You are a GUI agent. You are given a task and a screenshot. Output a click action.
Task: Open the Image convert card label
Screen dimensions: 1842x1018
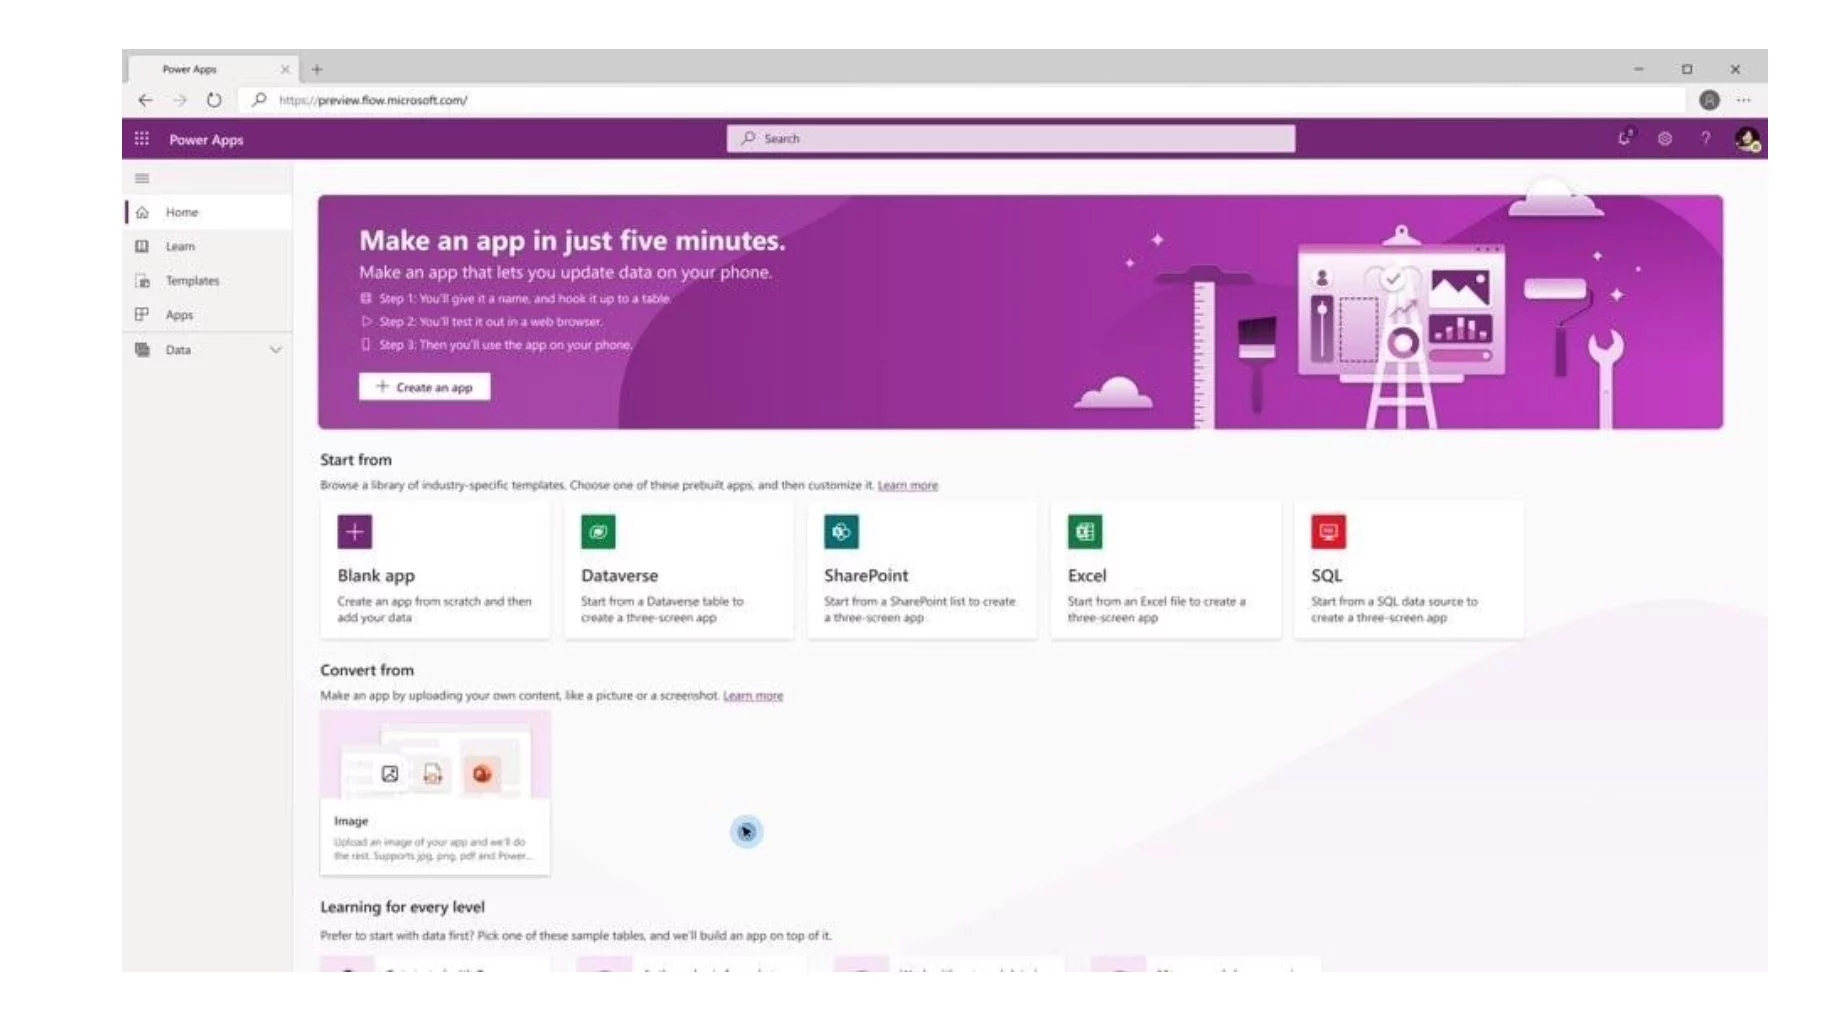coord(351,821)
